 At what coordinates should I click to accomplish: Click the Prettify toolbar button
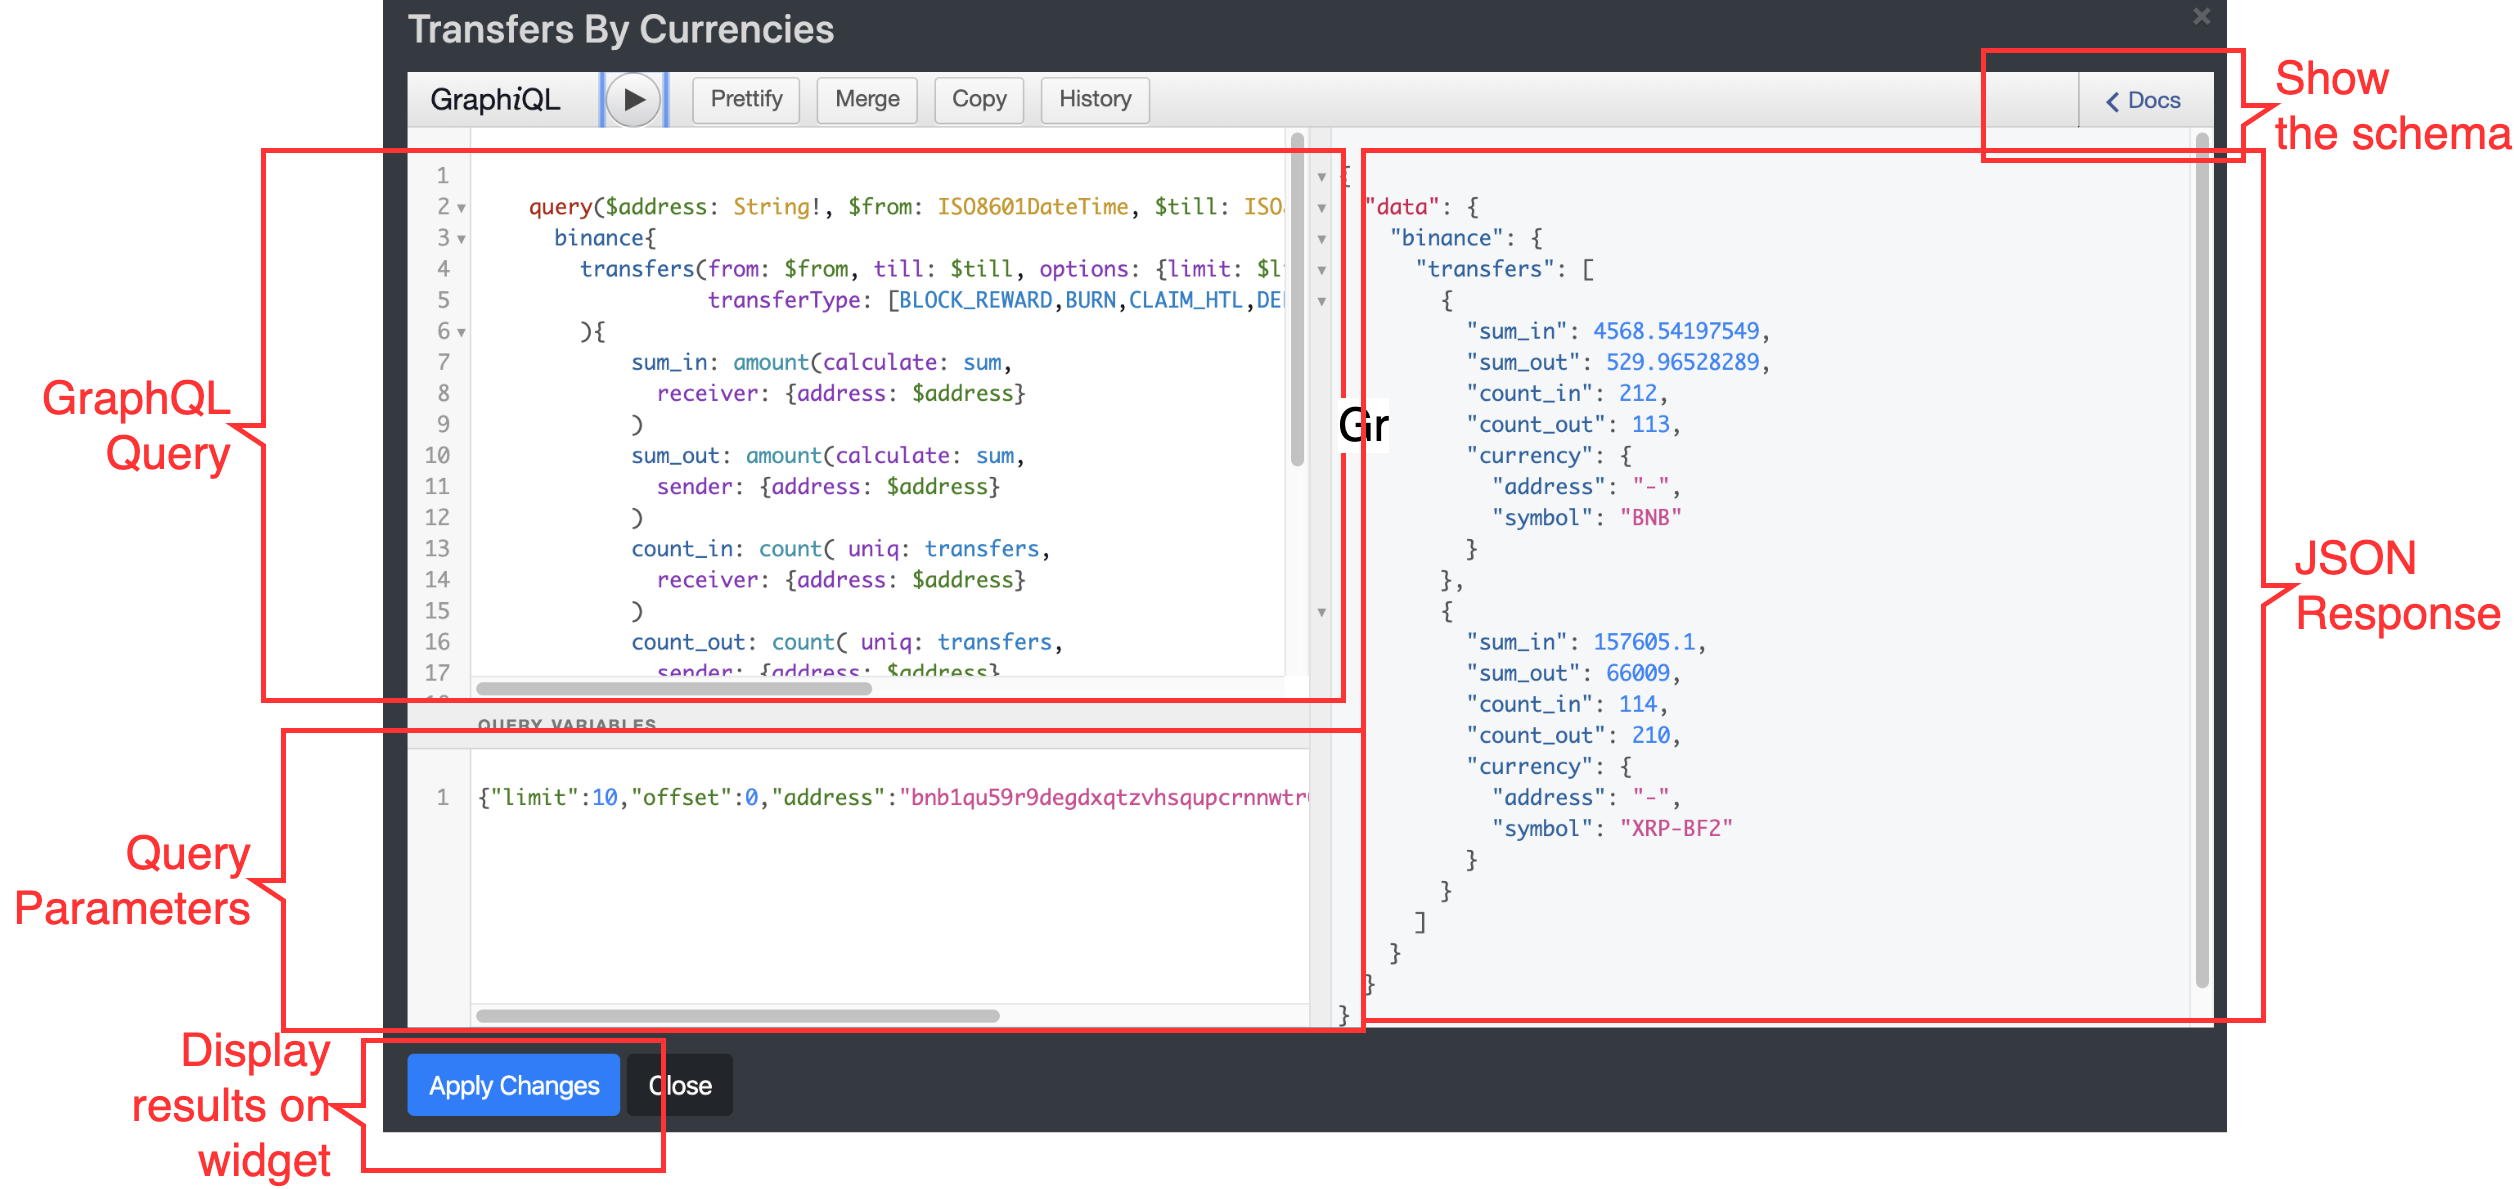coord(745,99)
